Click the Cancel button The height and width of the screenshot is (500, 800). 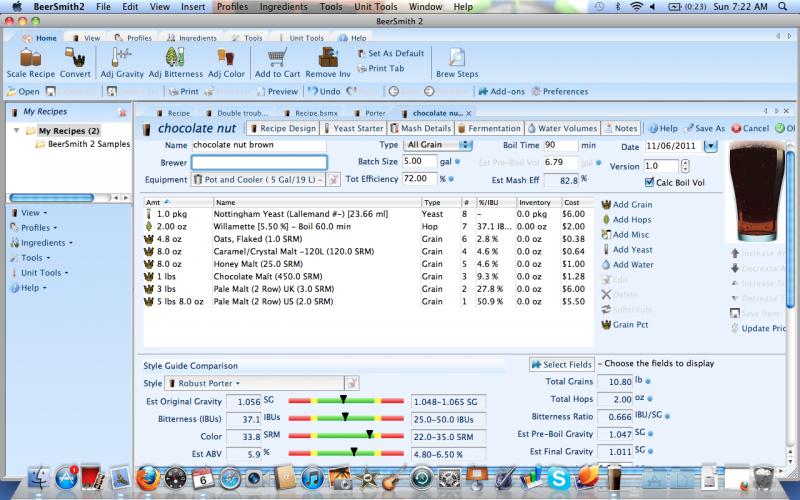750,129
